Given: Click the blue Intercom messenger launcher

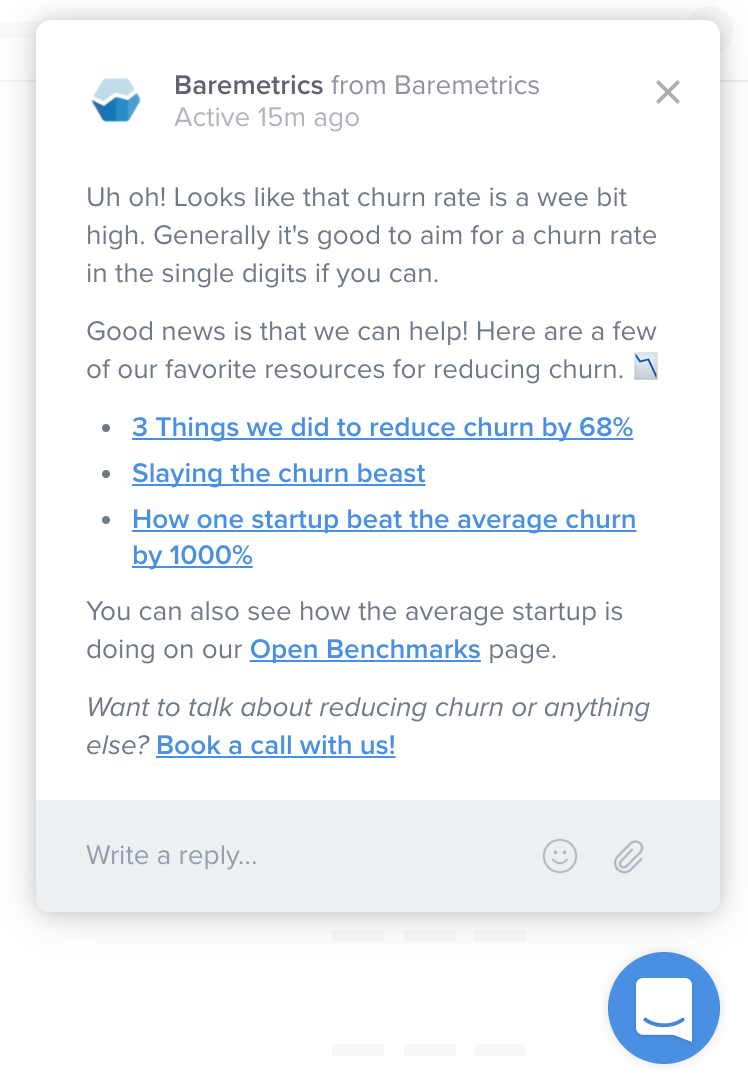Looking at the screenshot, I should 664,1008.
